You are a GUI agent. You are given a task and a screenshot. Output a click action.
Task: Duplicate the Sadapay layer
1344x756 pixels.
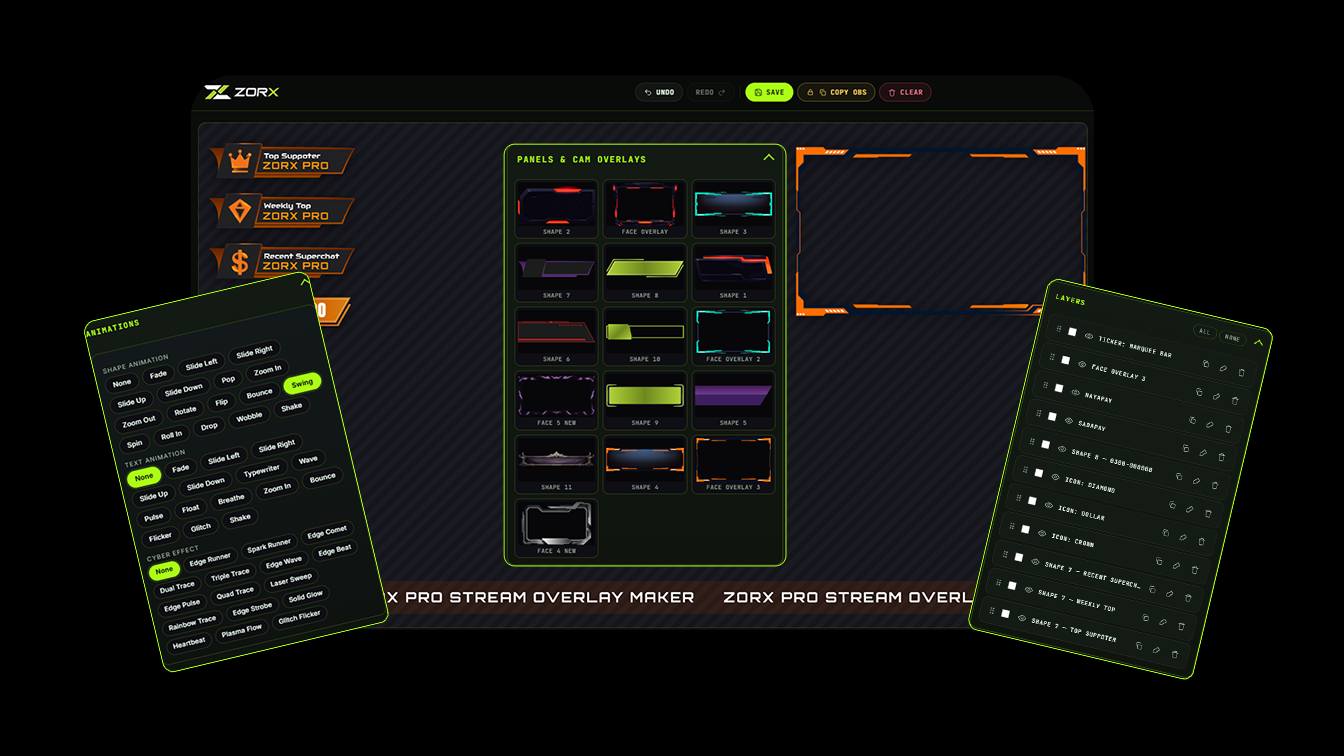coord(1185,448)
